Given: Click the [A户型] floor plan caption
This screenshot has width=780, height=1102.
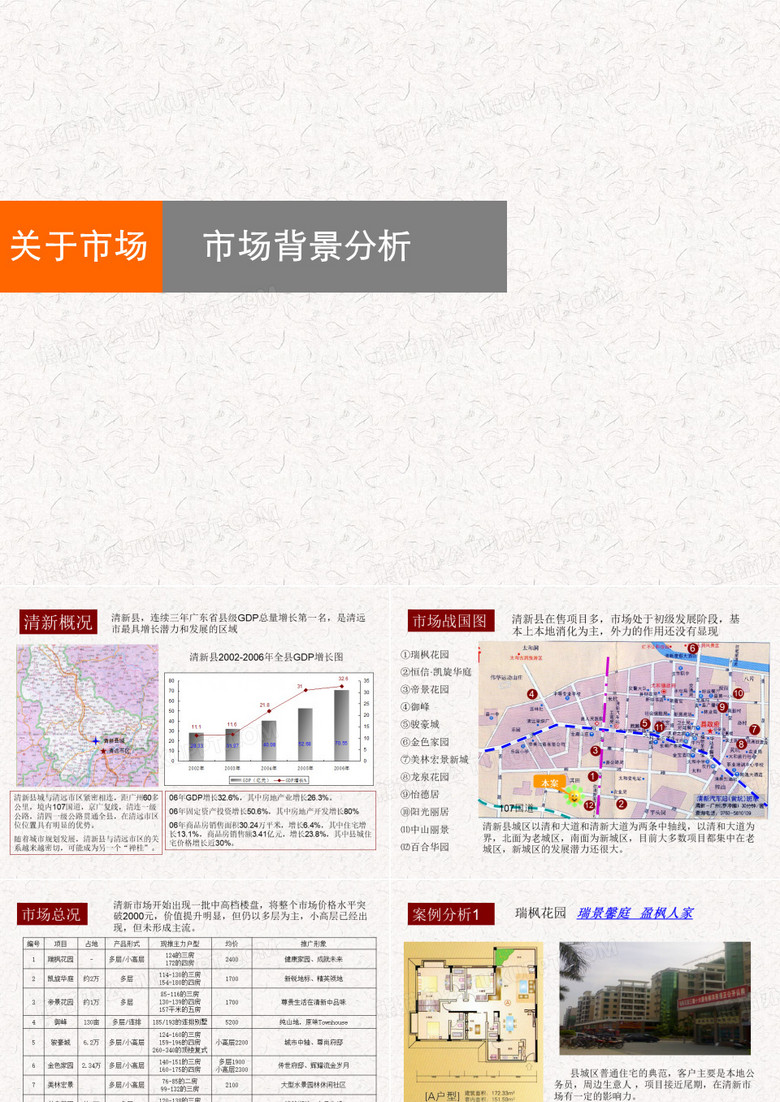Looking at the screenshot, I should click(441, 1096).
